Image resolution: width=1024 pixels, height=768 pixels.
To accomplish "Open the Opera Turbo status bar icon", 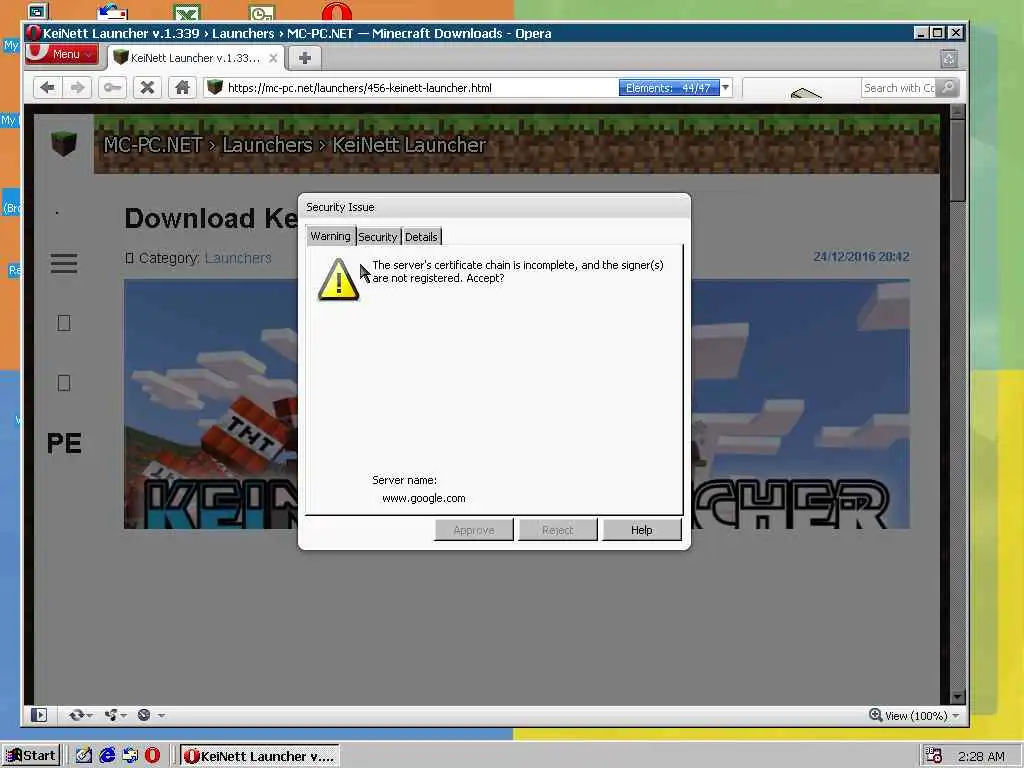I will coord(144,715).
